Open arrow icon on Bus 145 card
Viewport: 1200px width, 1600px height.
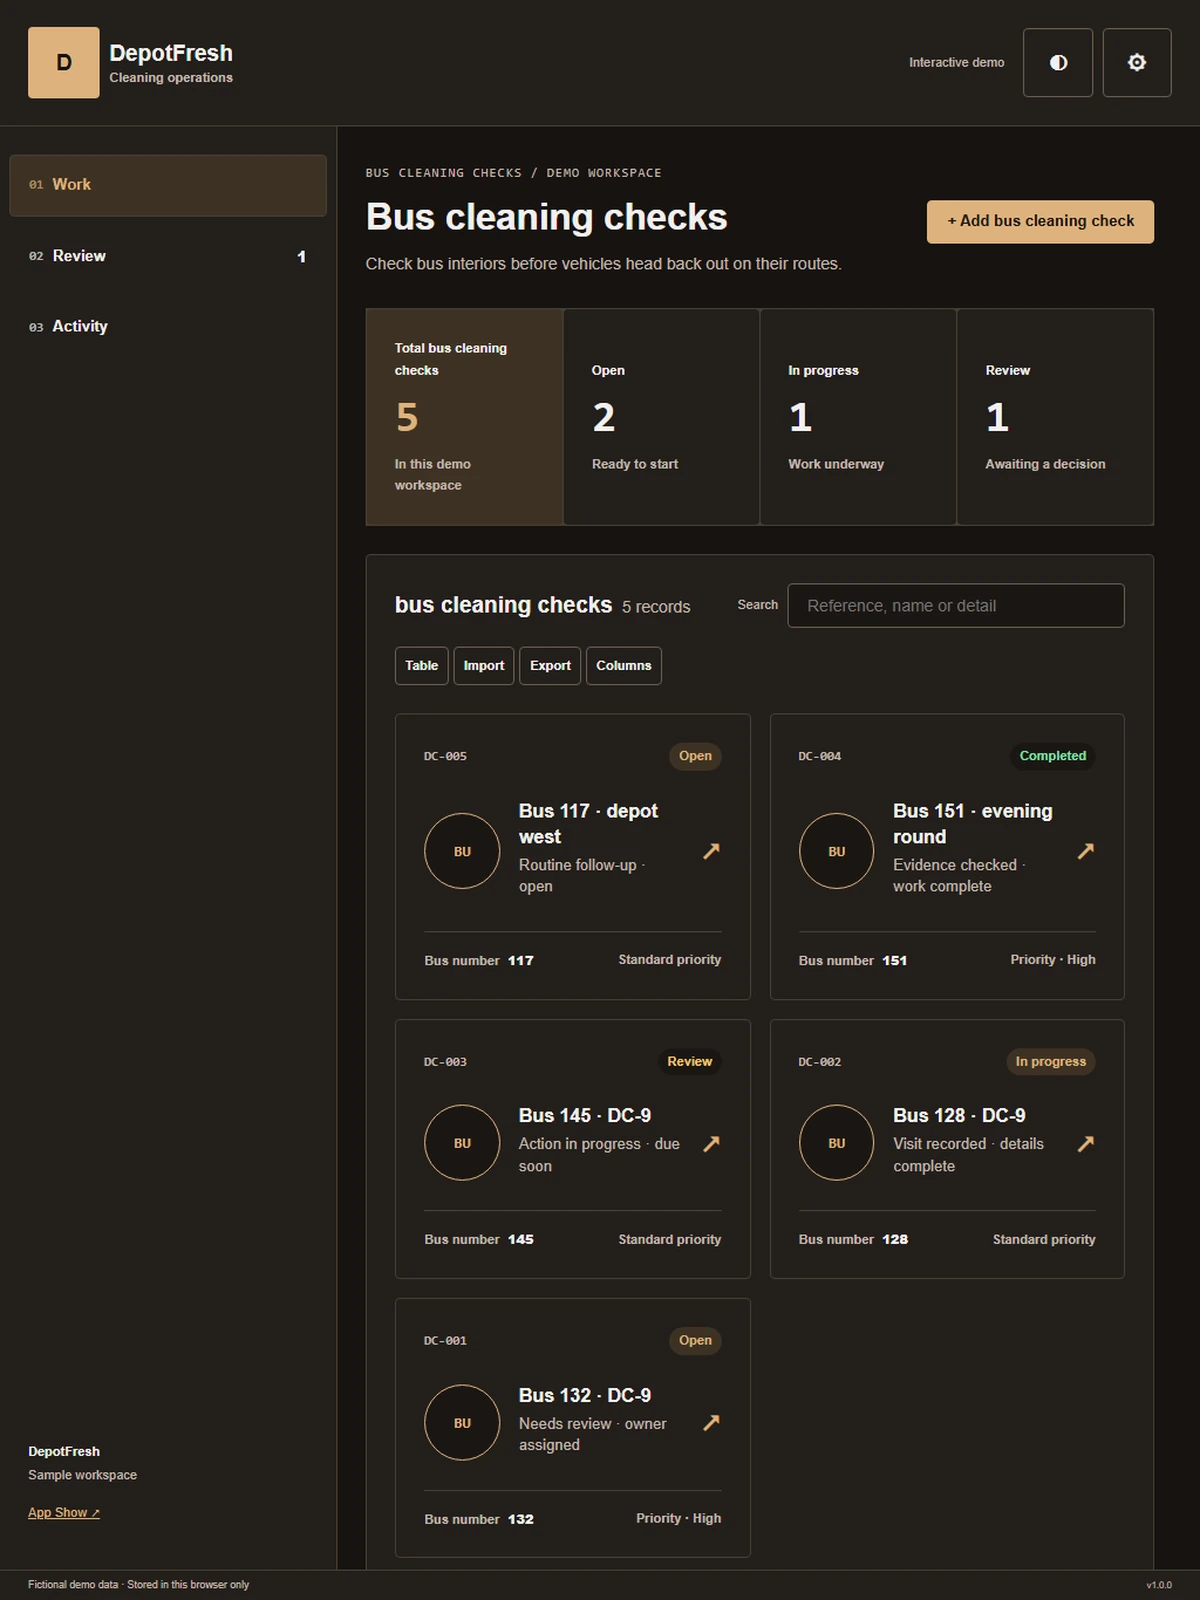click(711, 1143)
